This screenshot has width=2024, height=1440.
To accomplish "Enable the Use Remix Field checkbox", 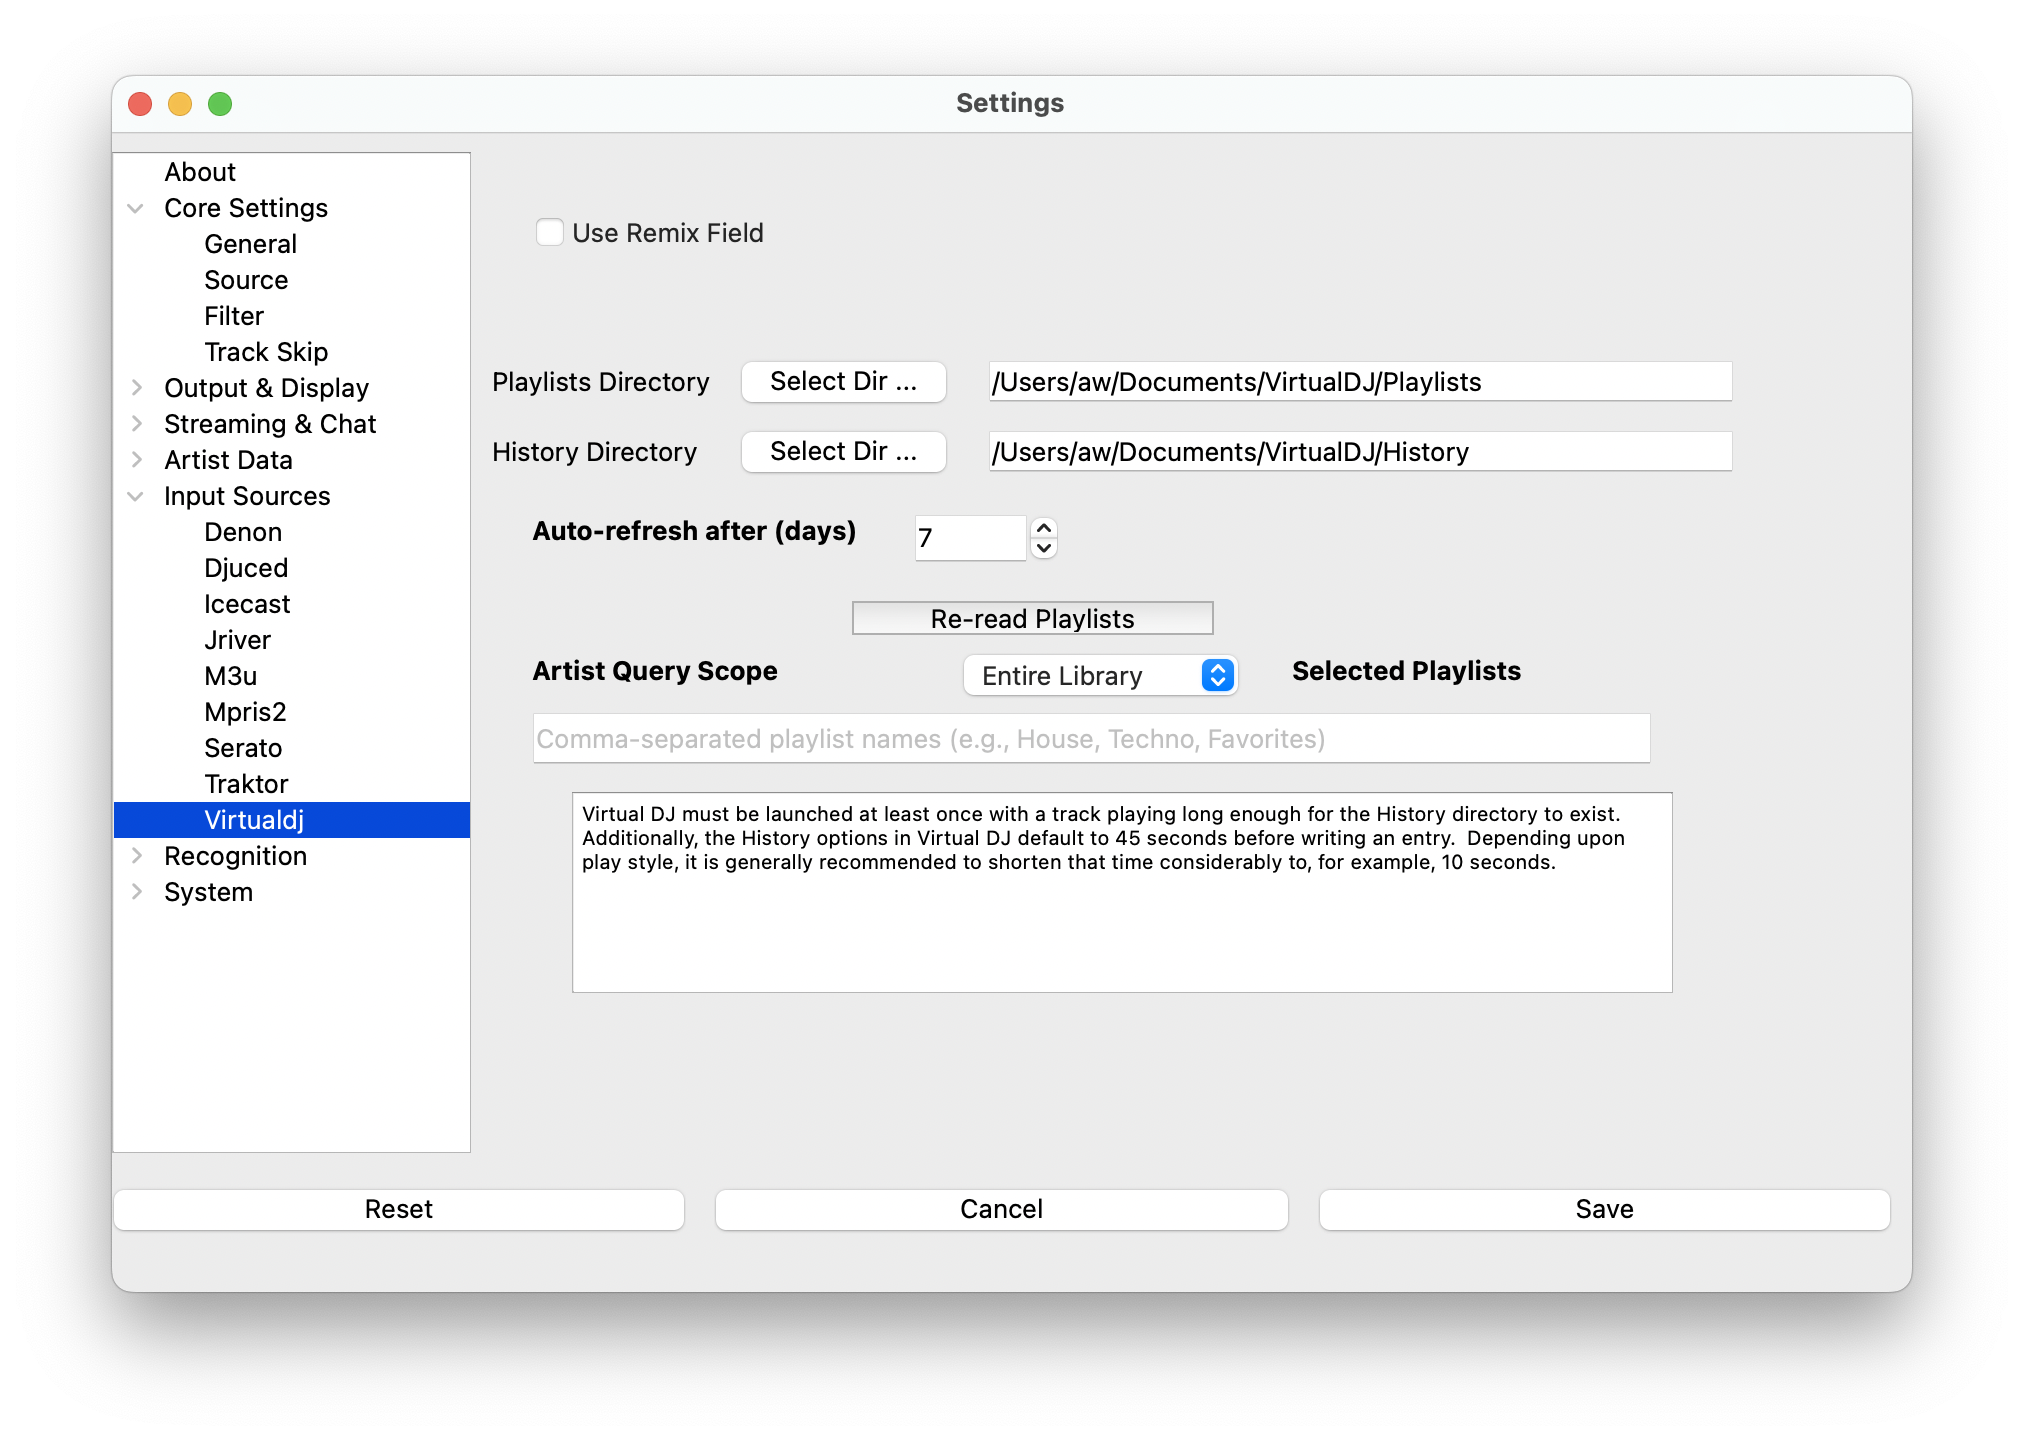I will pyautogui.click(x=550, y=232).
